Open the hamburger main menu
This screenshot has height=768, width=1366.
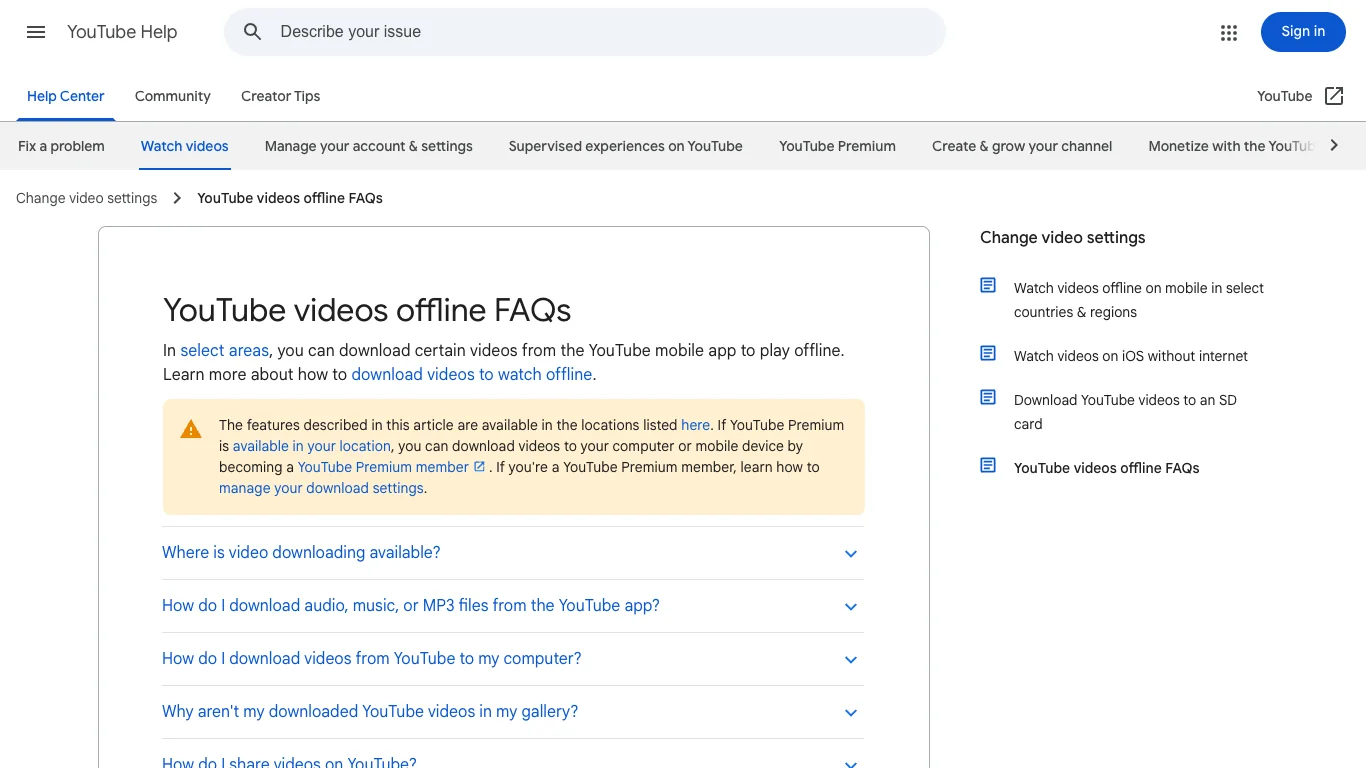pyautogui.click(x=36, y=32)
